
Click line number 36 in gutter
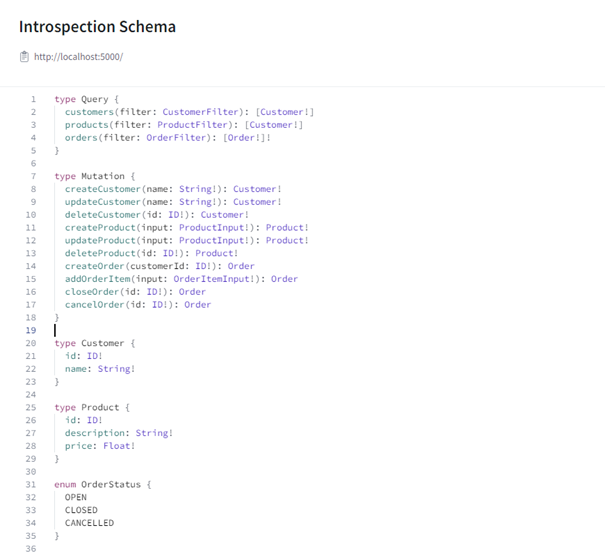(x=31, y=549)
